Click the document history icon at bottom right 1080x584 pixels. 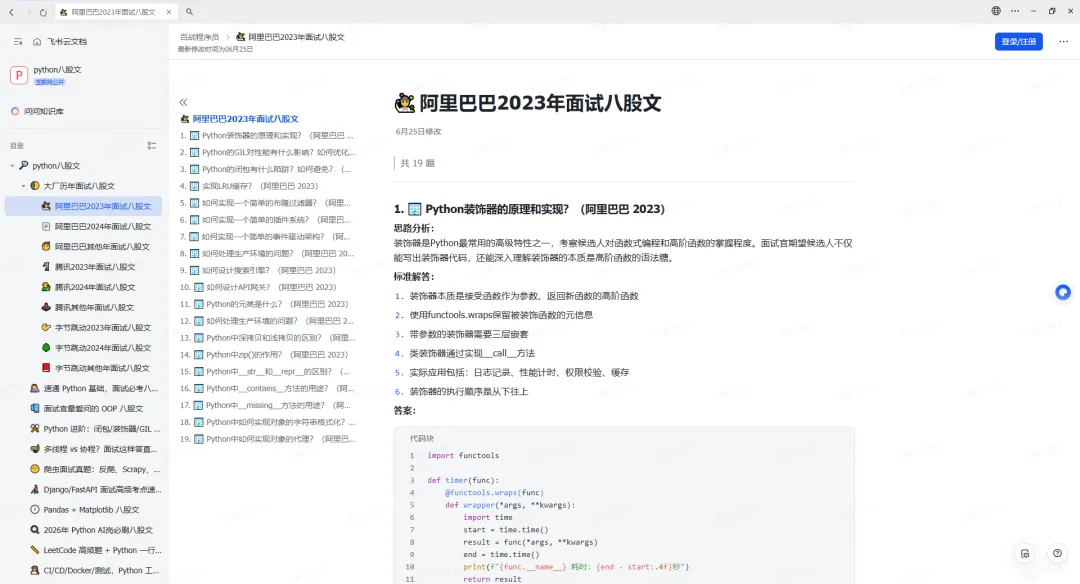pyautogui.click(x=1025, y=554)
